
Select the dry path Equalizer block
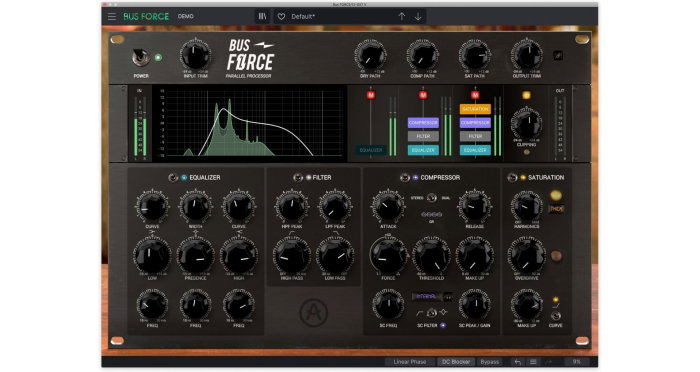(371, 150)
